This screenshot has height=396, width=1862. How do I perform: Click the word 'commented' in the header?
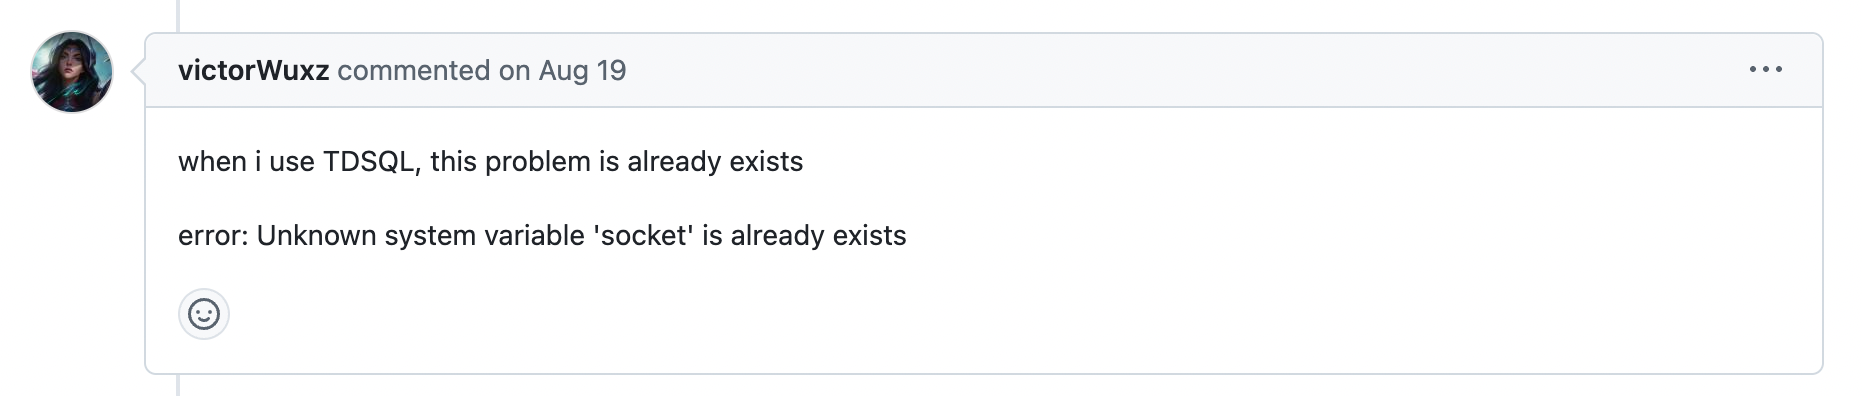click(x=414, y=70)
